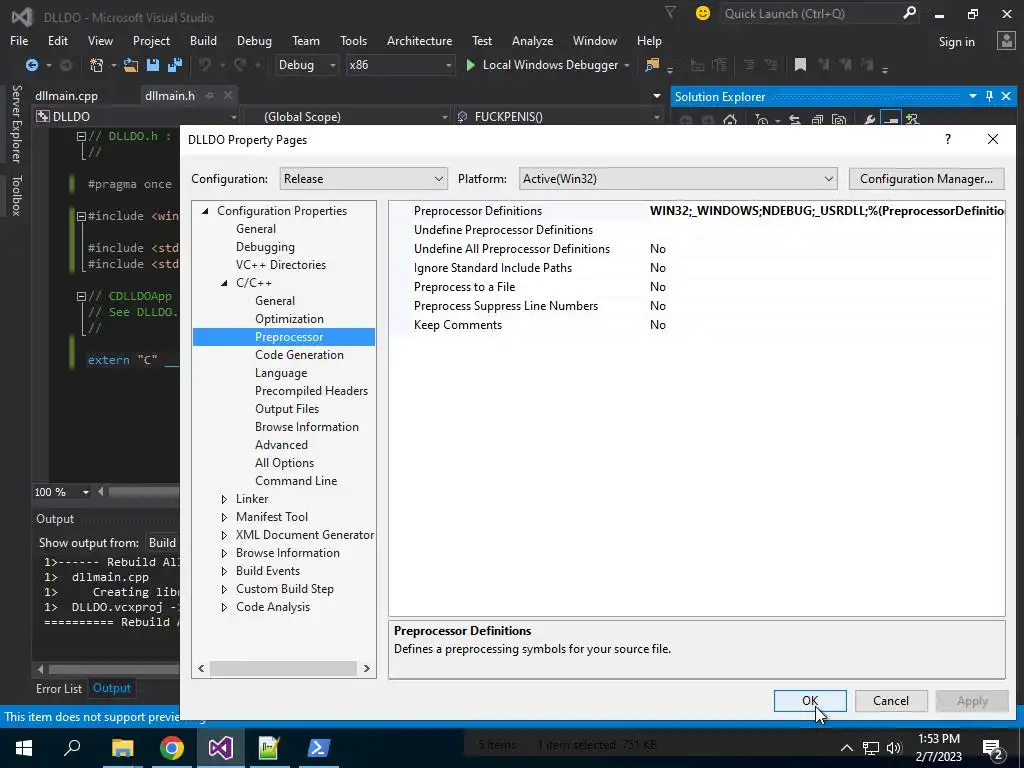Select the Command Line tree item

pos(296,481)
